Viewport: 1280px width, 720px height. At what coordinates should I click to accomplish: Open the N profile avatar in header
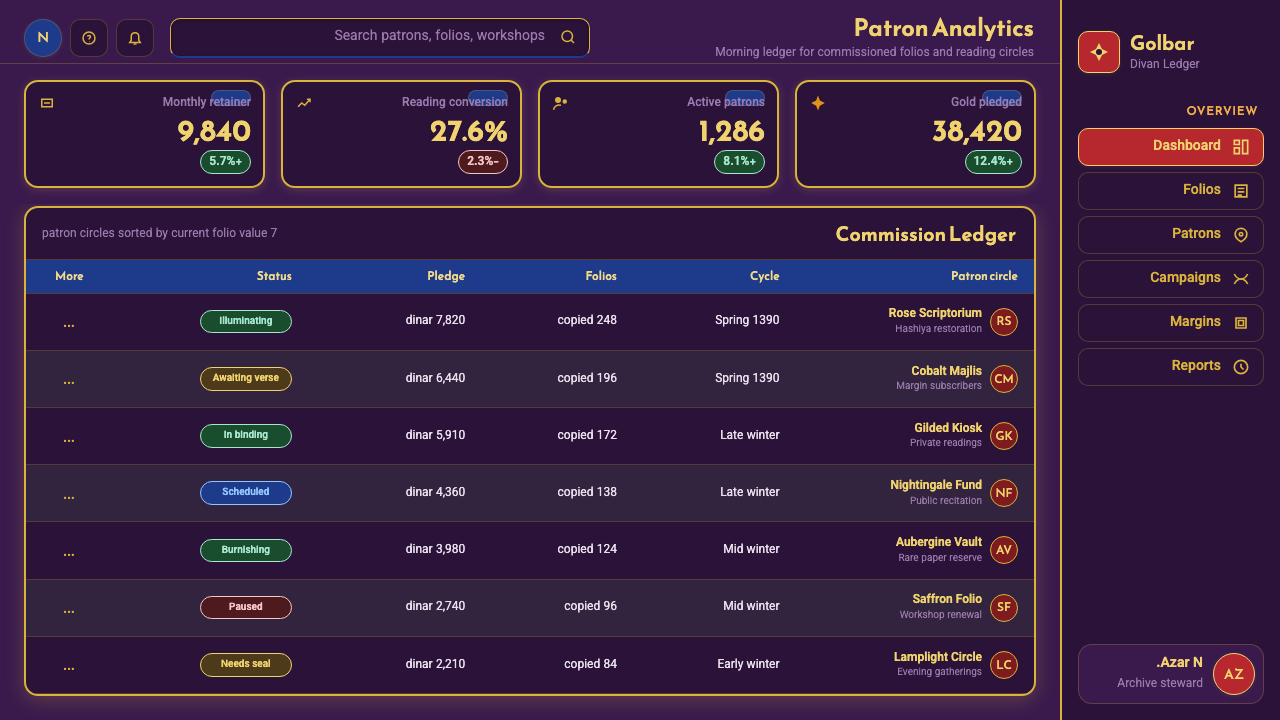tap(43, 38)
